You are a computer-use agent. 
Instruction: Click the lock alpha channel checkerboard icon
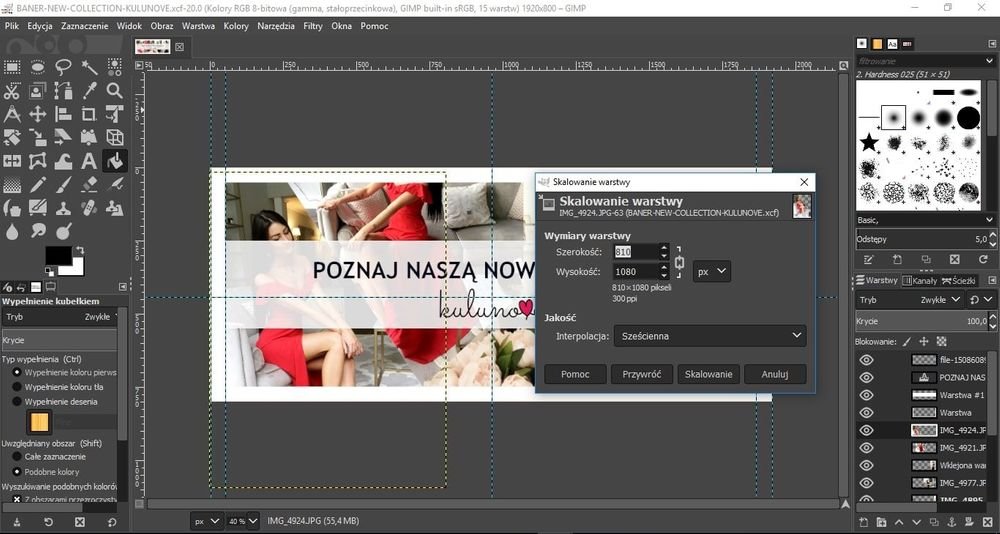pyautogui.click(x=941, y=341)
